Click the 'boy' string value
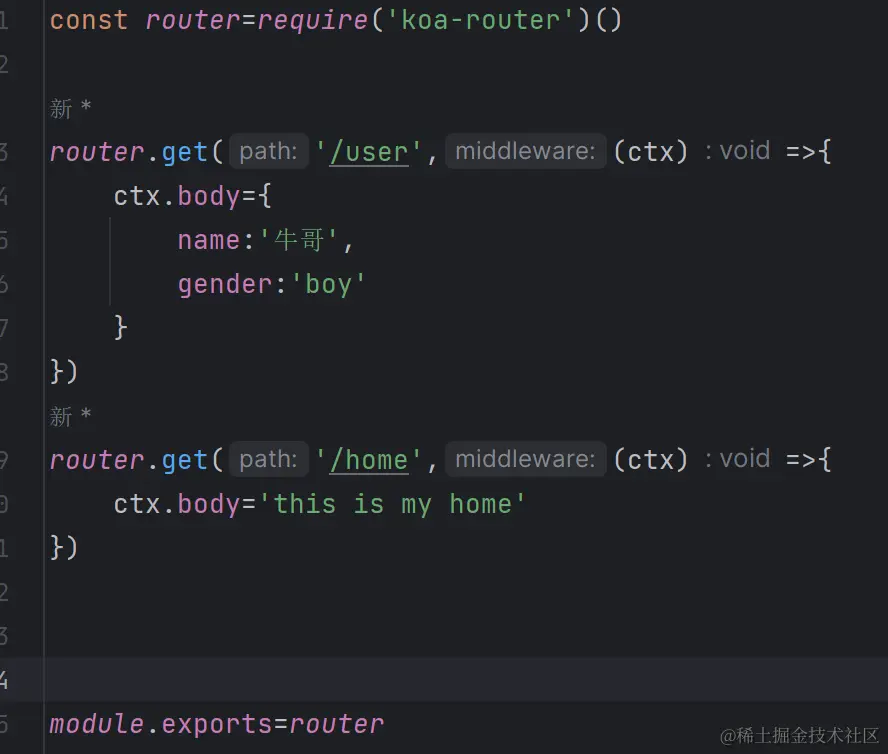The height and width of the screenshot is (754, 888). (328, 285)
